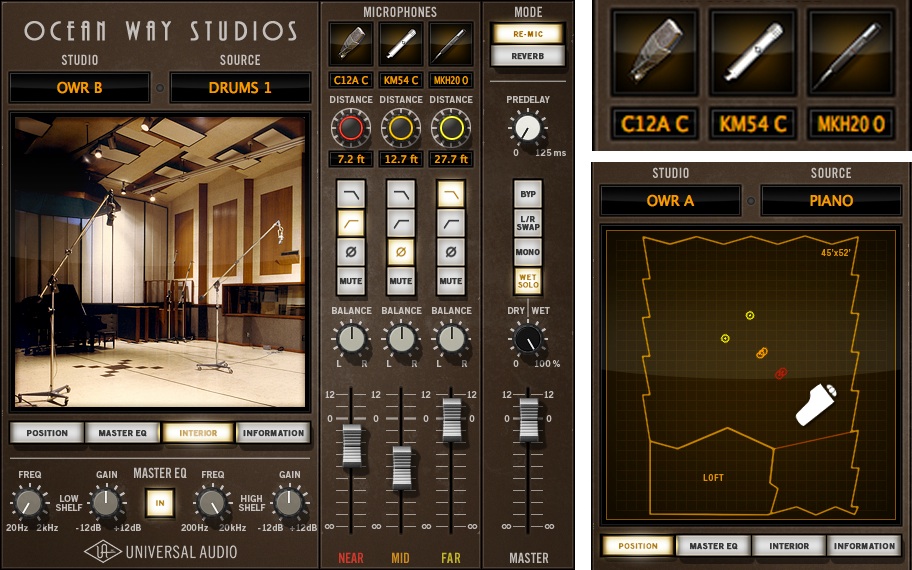Viewport: 912px width, 570px height.
Task: Disable high-cut filter on FAR mic
Action: coord(451,194)
